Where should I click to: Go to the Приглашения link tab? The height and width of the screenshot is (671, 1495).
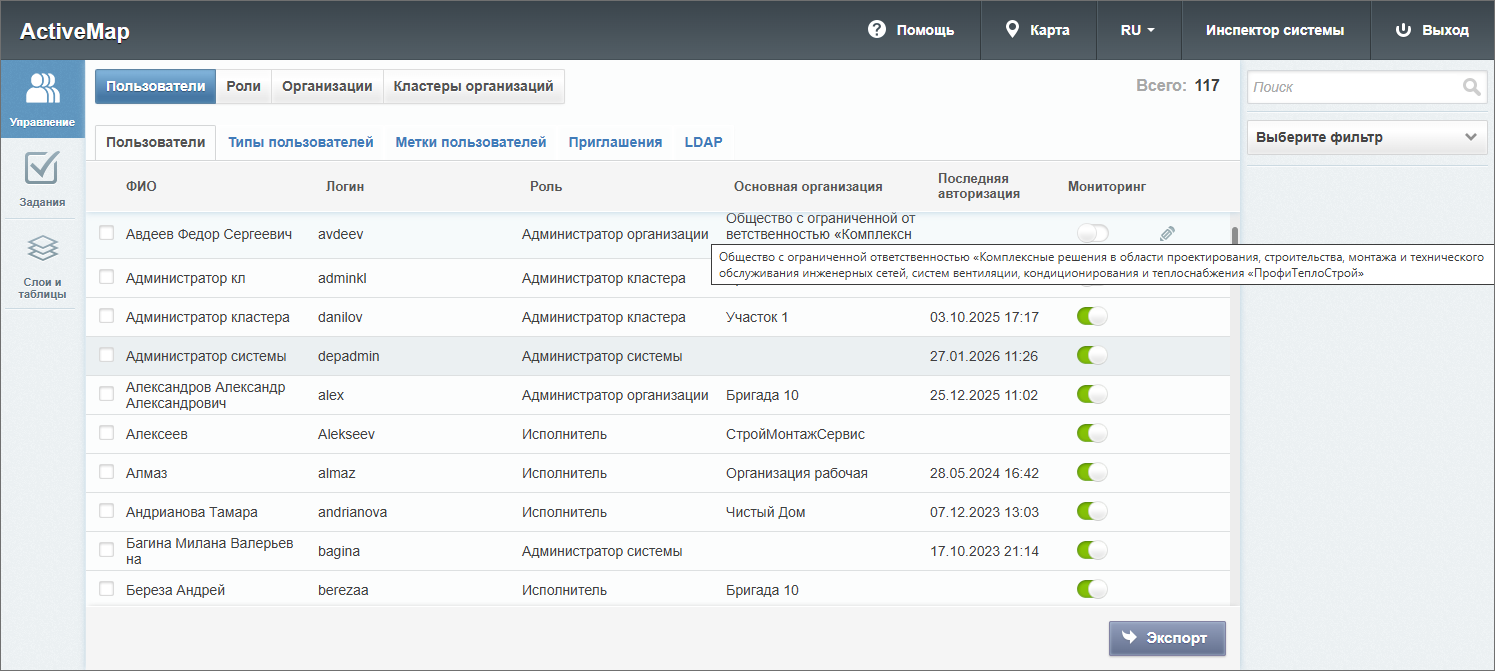click(x=615, y=142)
